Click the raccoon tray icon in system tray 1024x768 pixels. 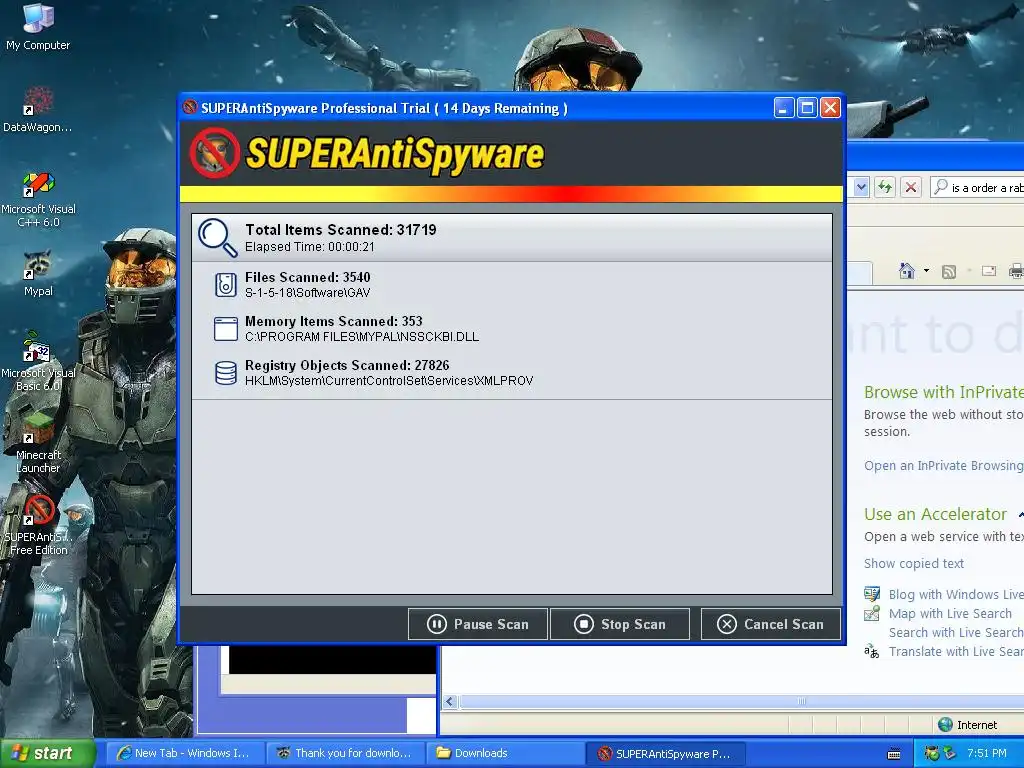click(x=931, y=753)
